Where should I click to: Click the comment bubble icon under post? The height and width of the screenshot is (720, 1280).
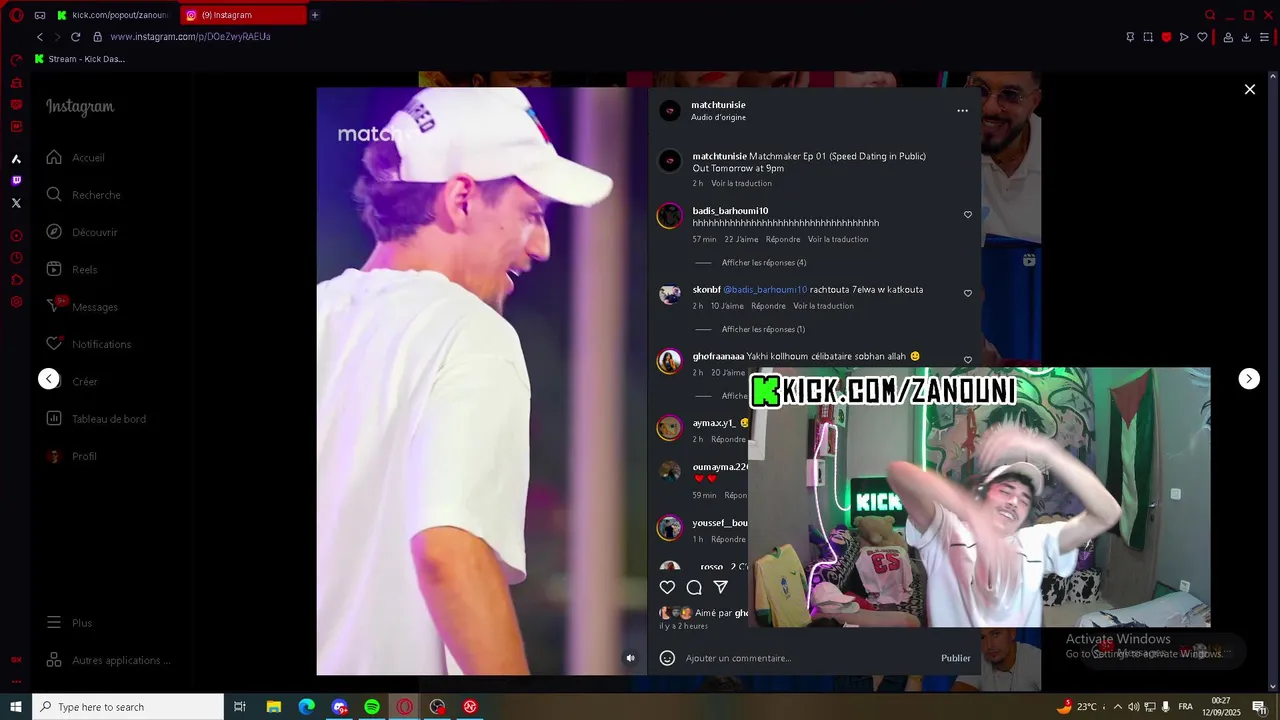point(694,587)
